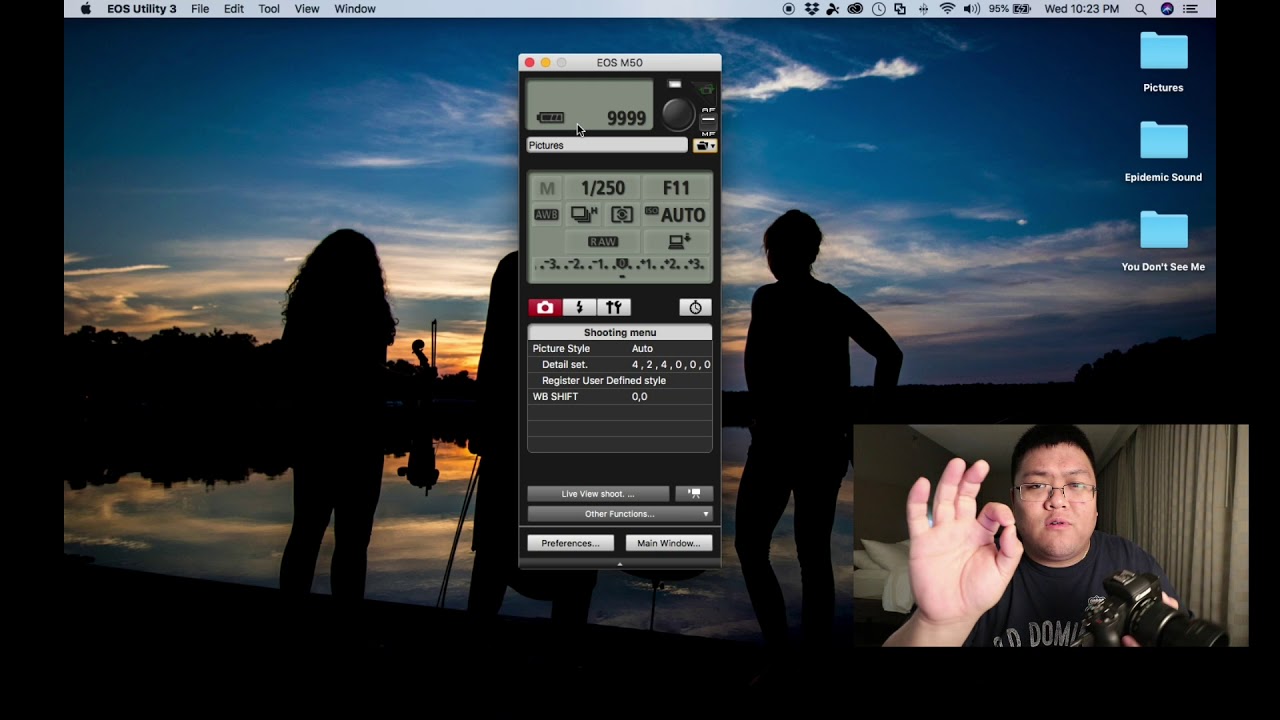Select the You Don't See Me folder
Screen dimensions: 1280x720
1163,241
